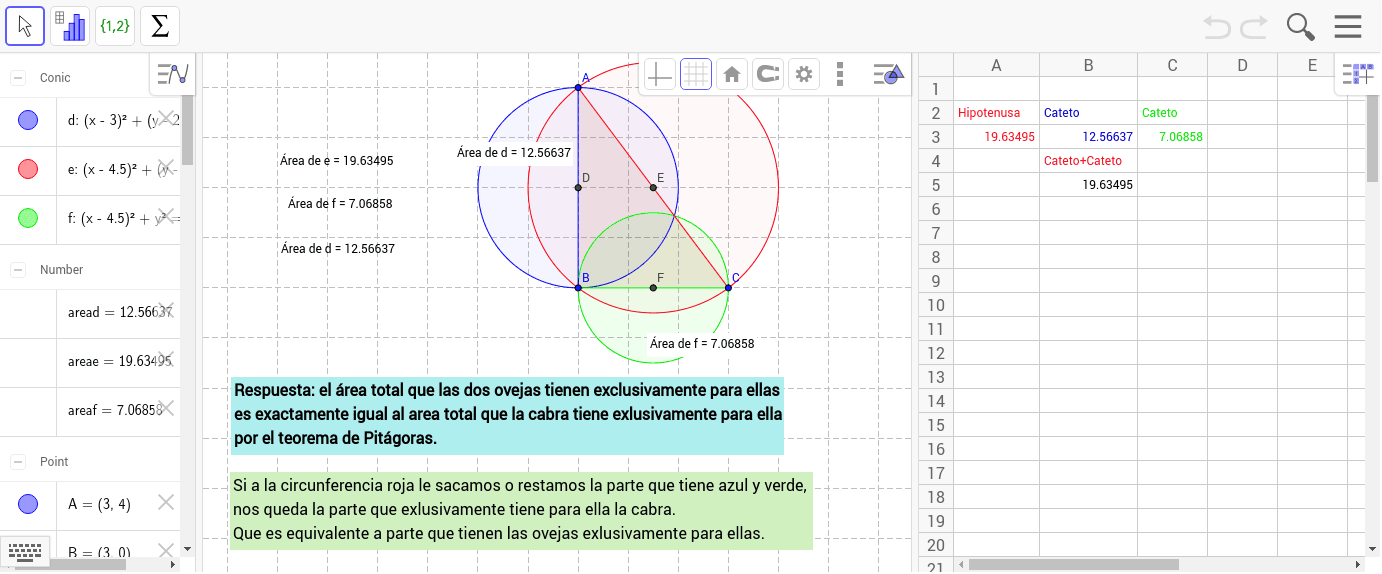Select the Move arrow tool
1382x574 pixels.
pyautogui.click(x=25, y=26)
